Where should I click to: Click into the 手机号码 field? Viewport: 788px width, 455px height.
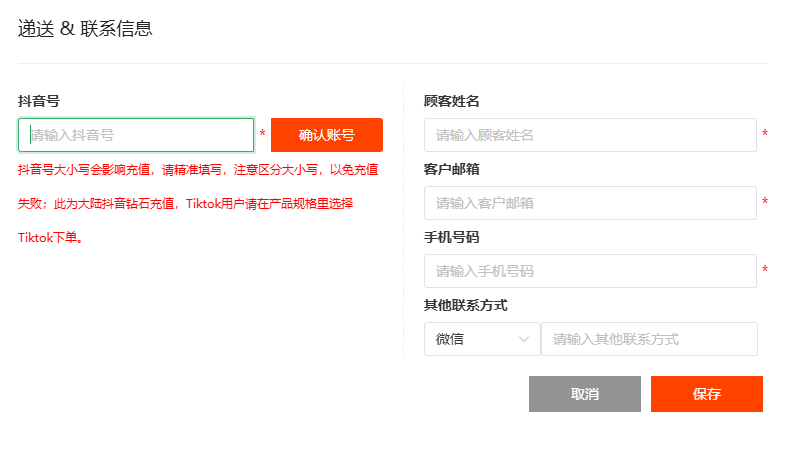(590, 271)
